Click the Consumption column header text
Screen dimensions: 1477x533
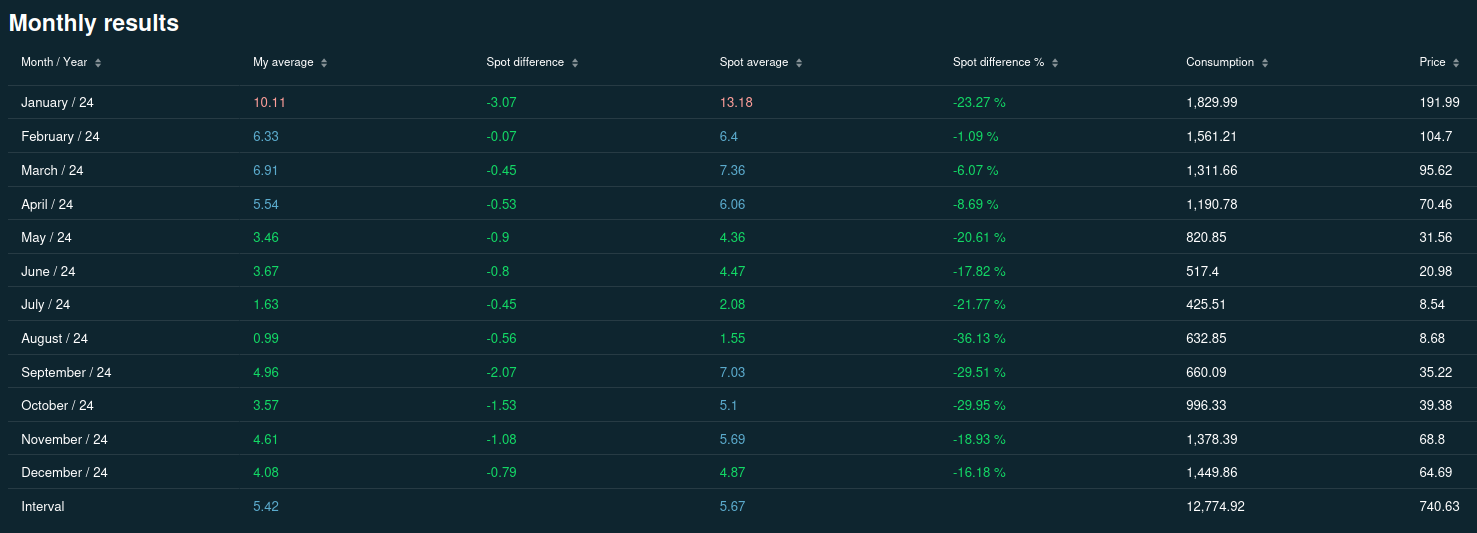tap(1219, 62)
